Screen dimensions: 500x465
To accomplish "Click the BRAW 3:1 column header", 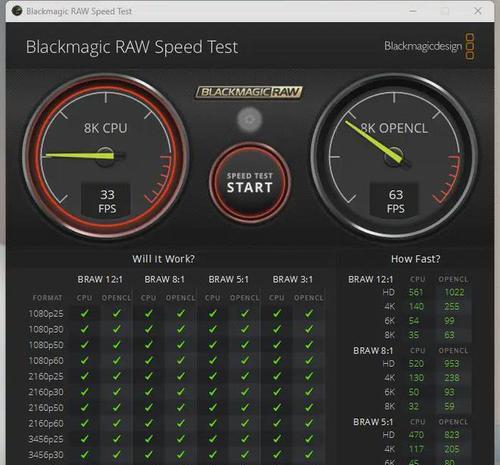I will (293, 279).
